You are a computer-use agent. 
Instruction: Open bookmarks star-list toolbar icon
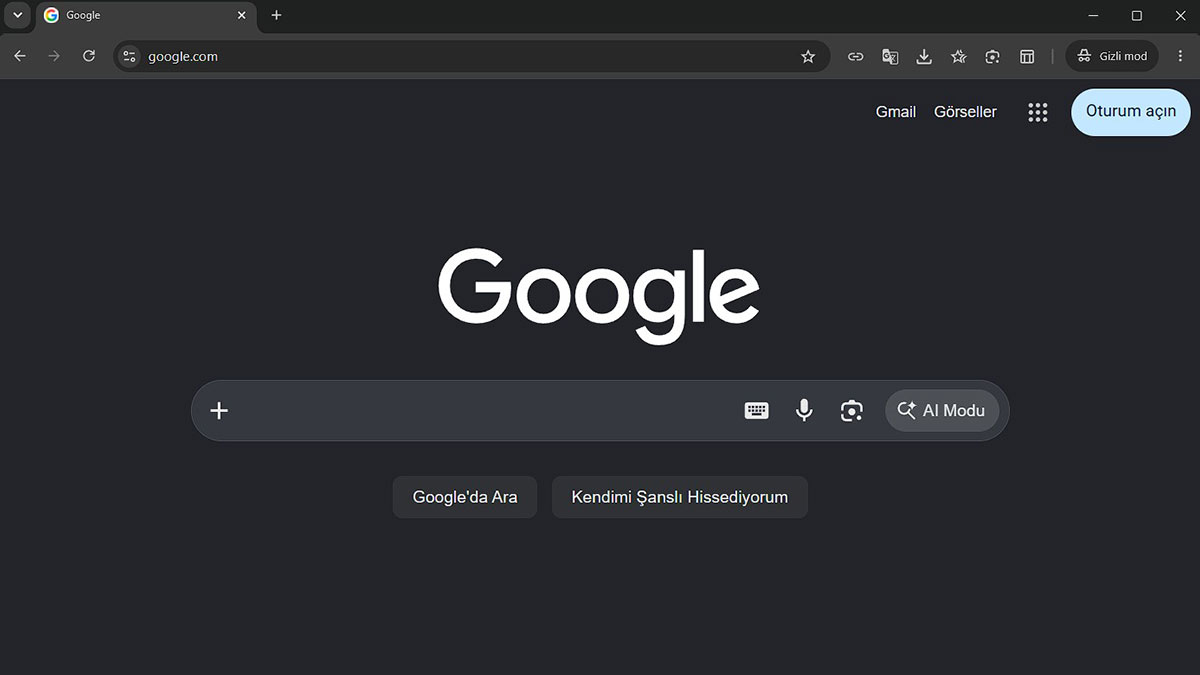[x=958, y=57]
